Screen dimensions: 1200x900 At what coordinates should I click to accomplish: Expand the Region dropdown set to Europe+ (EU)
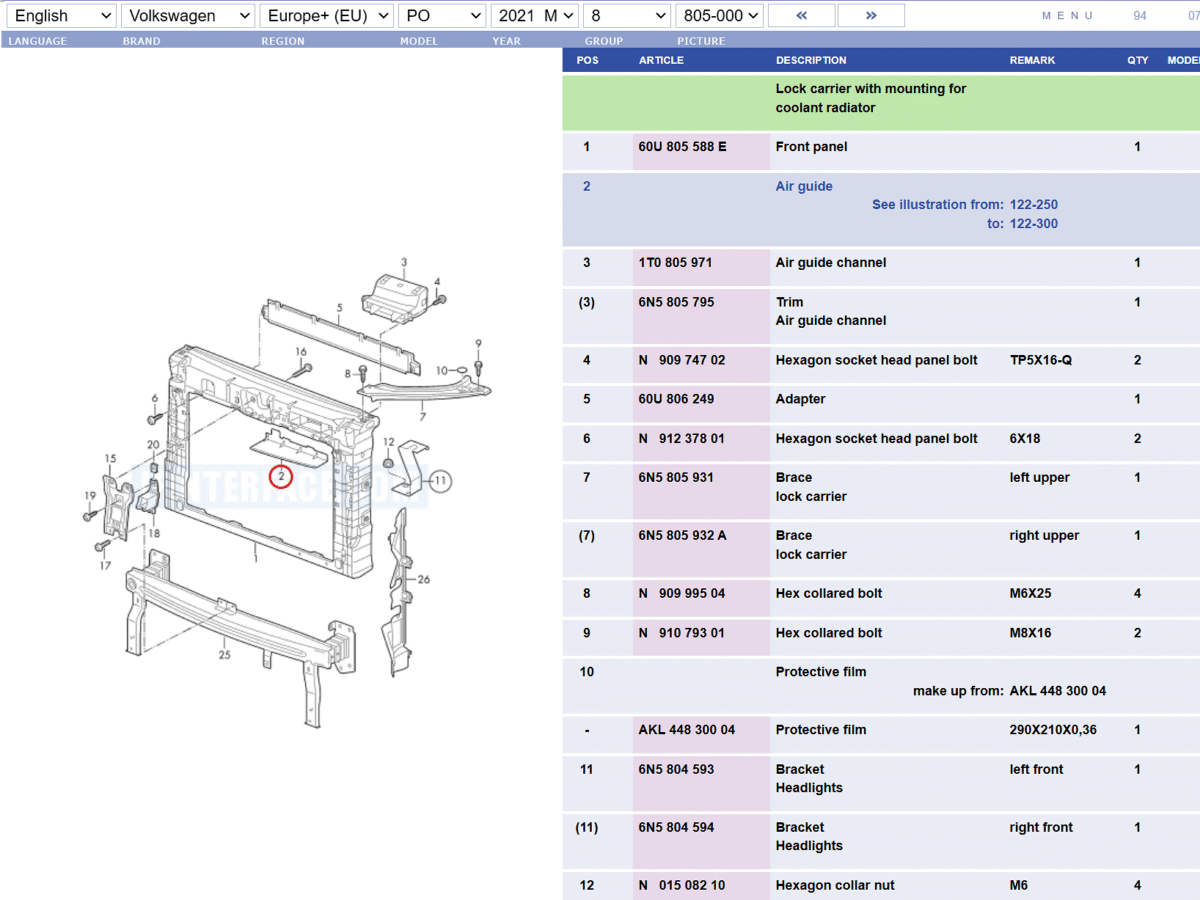[326, 16]
